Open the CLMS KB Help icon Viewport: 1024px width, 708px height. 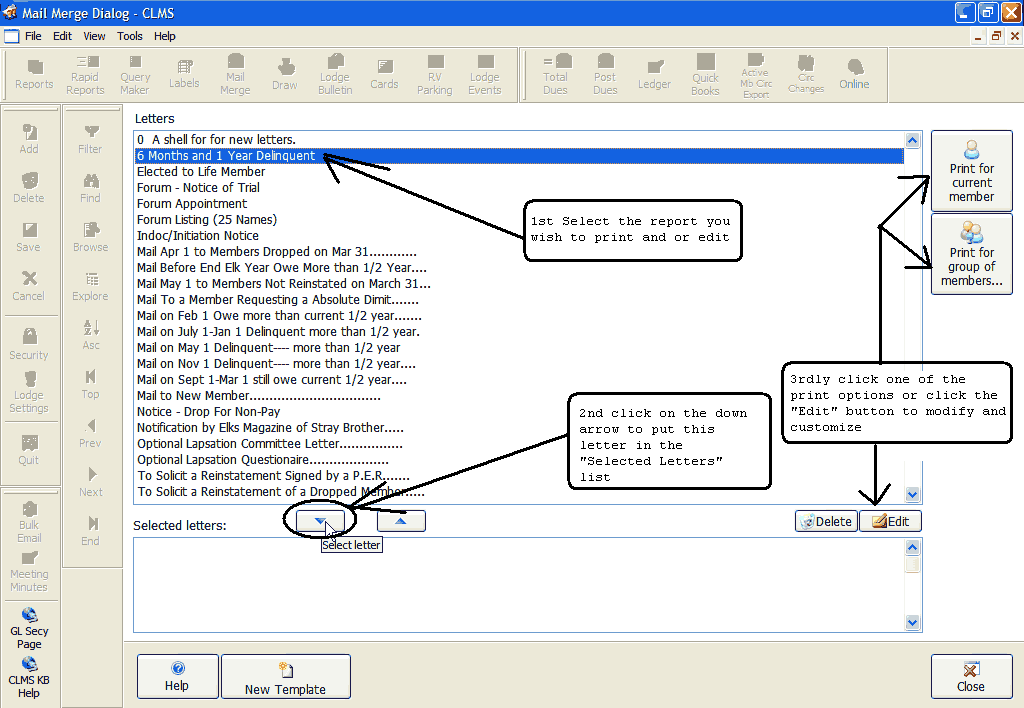pos(29,677)
